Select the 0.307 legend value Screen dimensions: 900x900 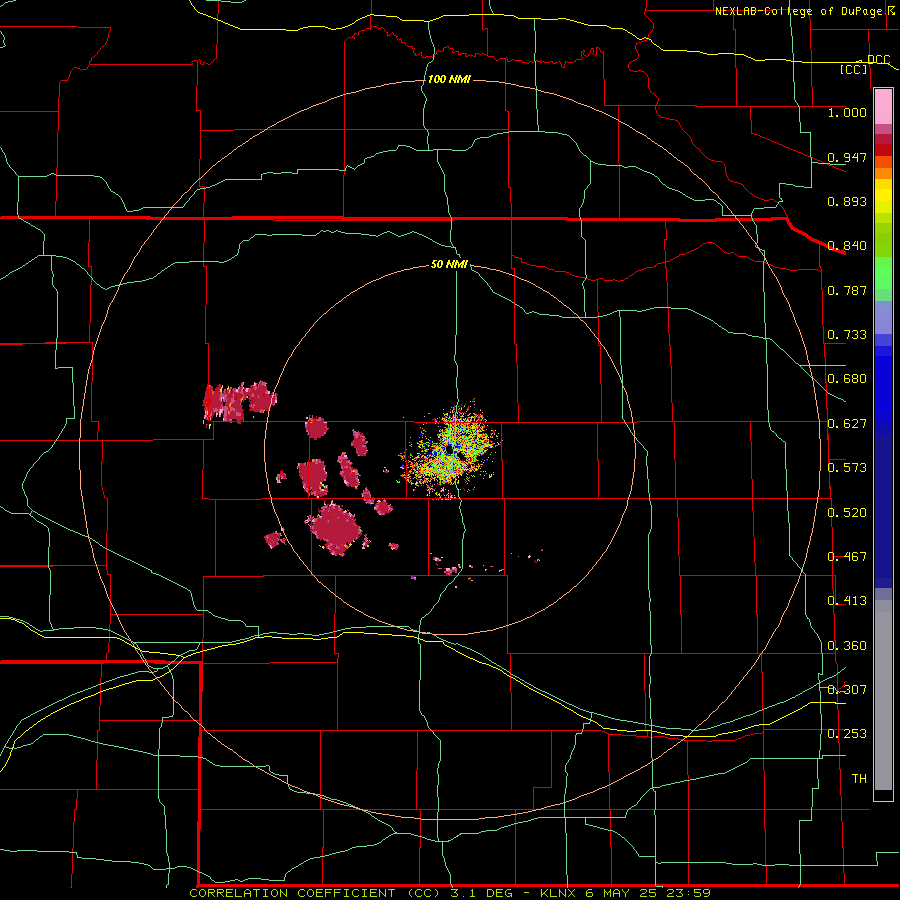[x=847, y=690]
